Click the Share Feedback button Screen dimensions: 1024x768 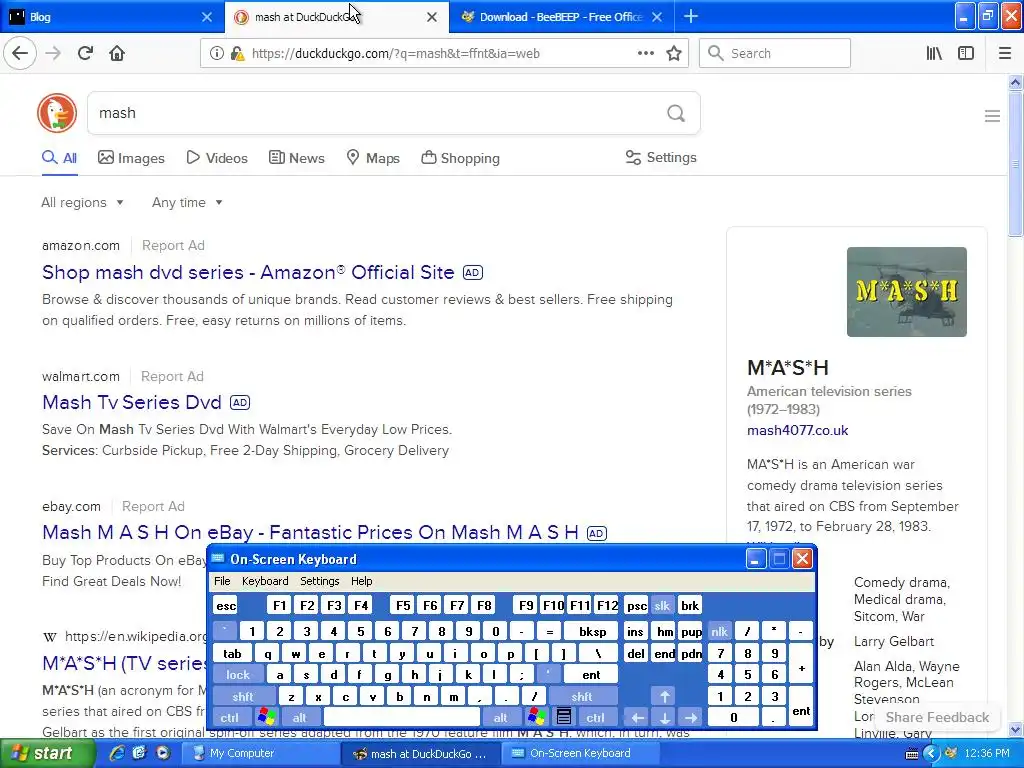[x=937, y=717]
